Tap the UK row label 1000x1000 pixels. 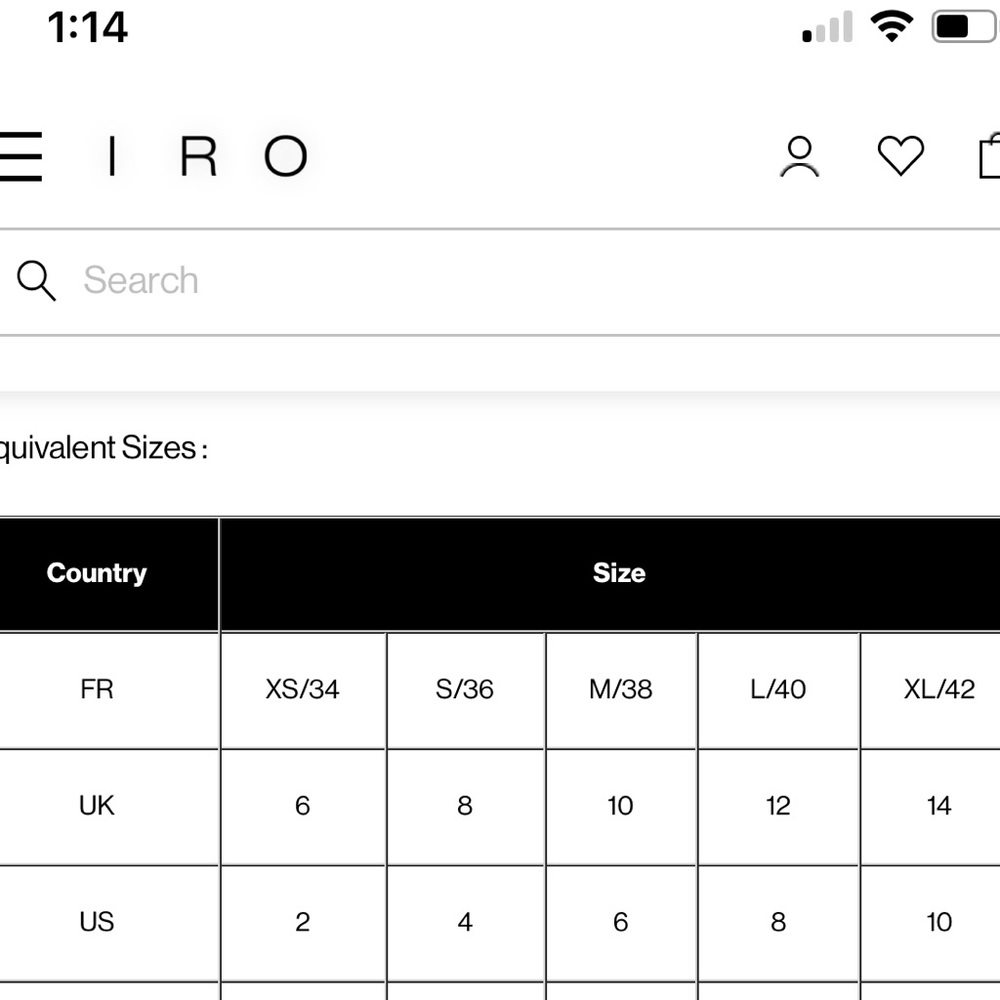click(109, 807)
